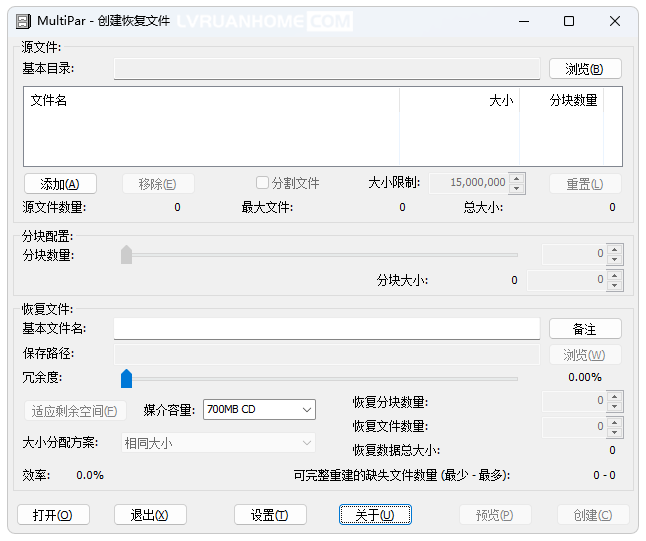Screen dimensions: 646x541
Task: Click the 关于(U) button
Action: coord(375,515)
